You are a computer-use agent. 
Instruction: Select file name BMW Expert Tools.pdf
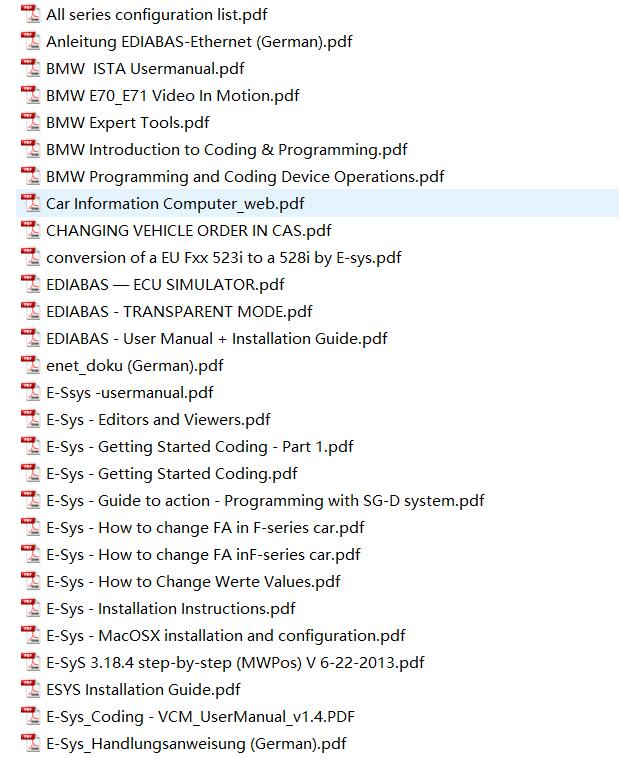pos(128,122)
